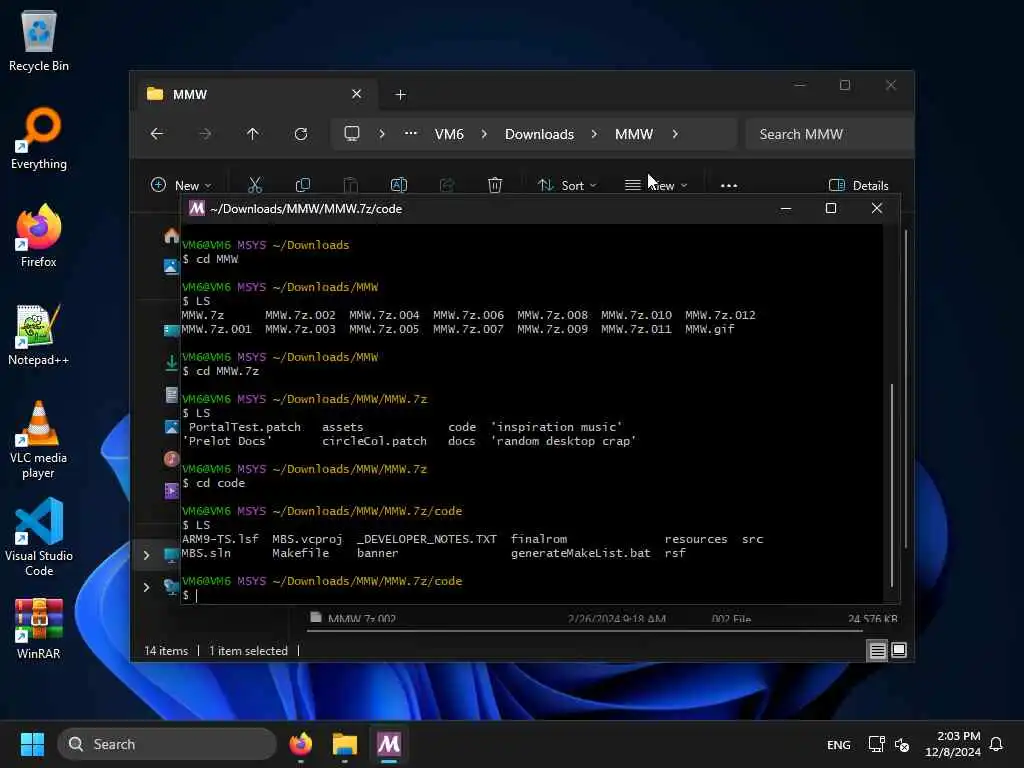Open the clock showing 2:03 PM
This screenshot has height=768, width=1024.
953,744
